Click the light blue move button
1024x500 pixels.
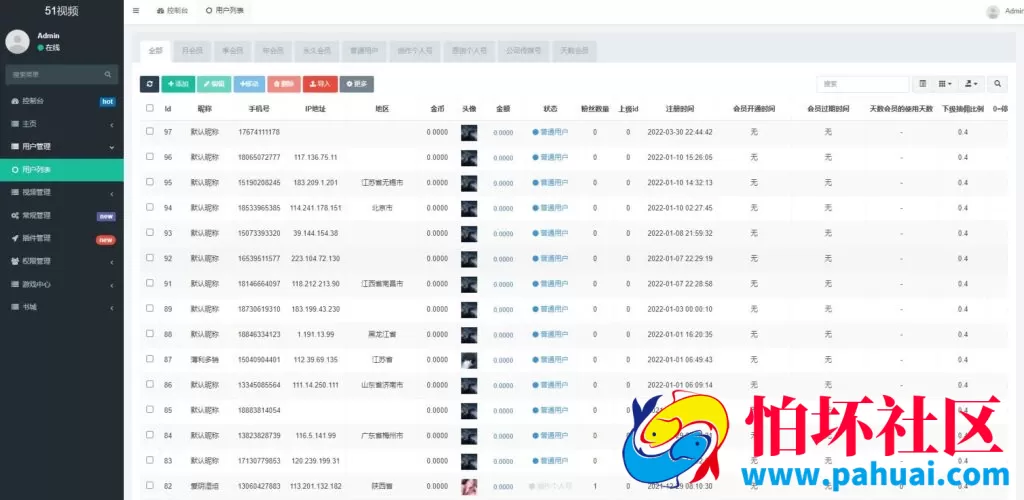(249, 84)
